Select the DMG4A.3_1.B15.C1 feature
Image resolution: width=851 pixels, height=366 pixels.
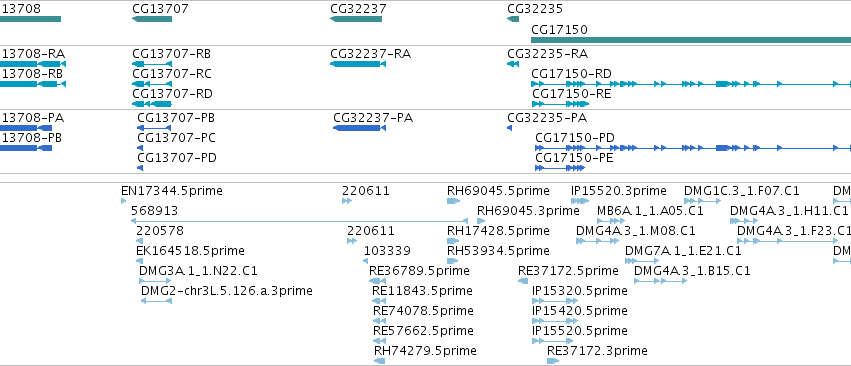(661, 281)
